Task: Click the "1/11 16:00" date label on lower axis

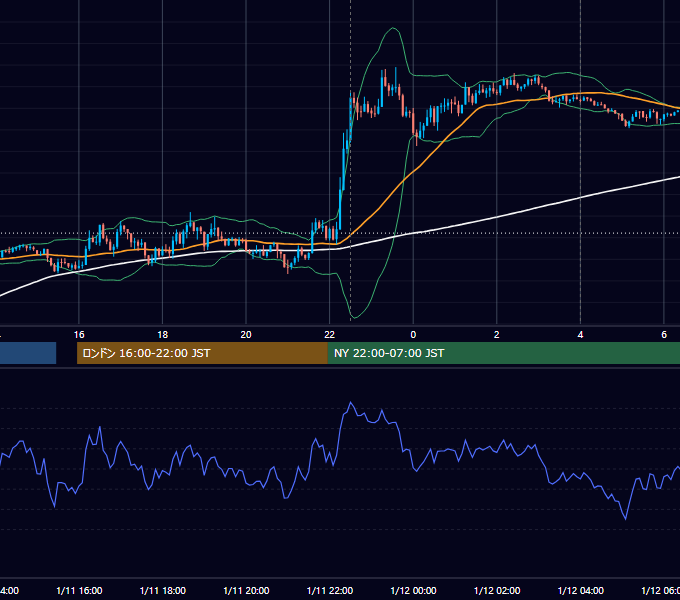Action: (x=79, y=591)
